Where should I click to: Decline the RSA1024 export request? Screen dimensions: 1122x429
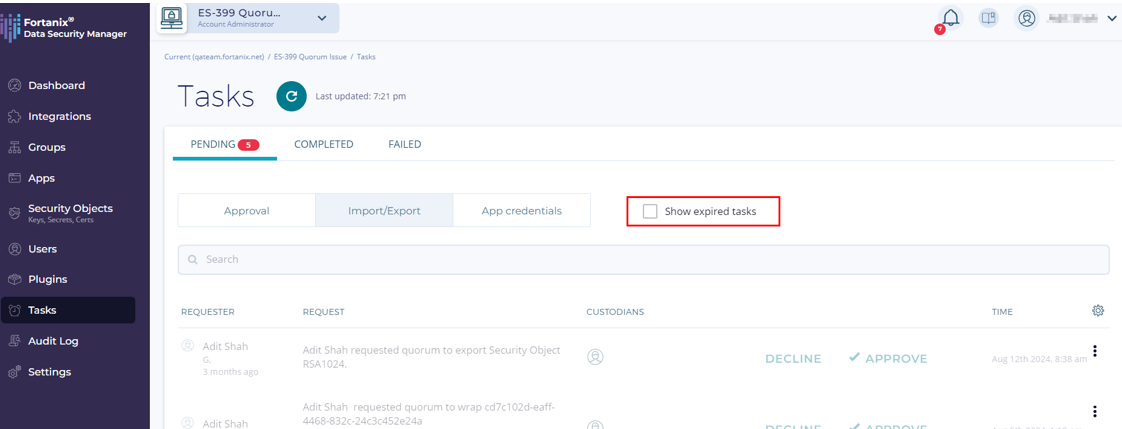[793, 358]
